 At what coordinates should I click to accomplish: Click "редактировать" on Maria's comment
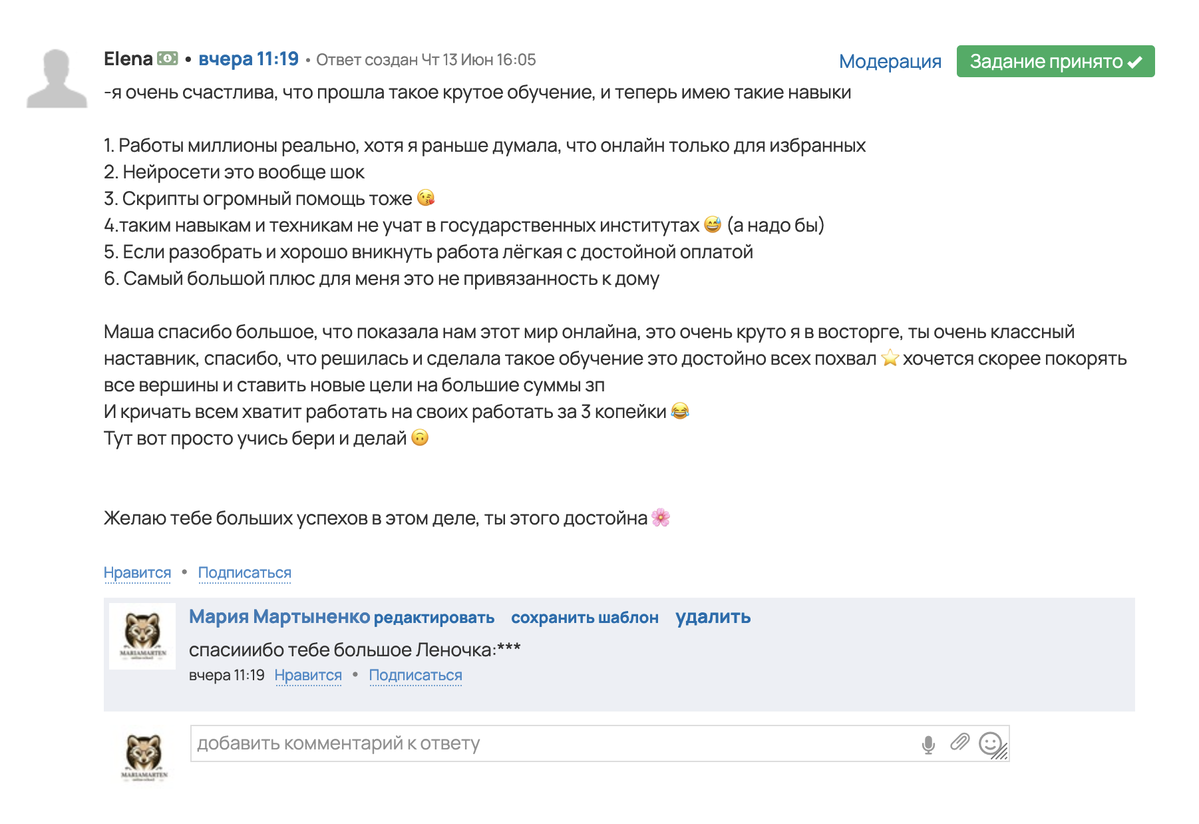click(434, 618)
